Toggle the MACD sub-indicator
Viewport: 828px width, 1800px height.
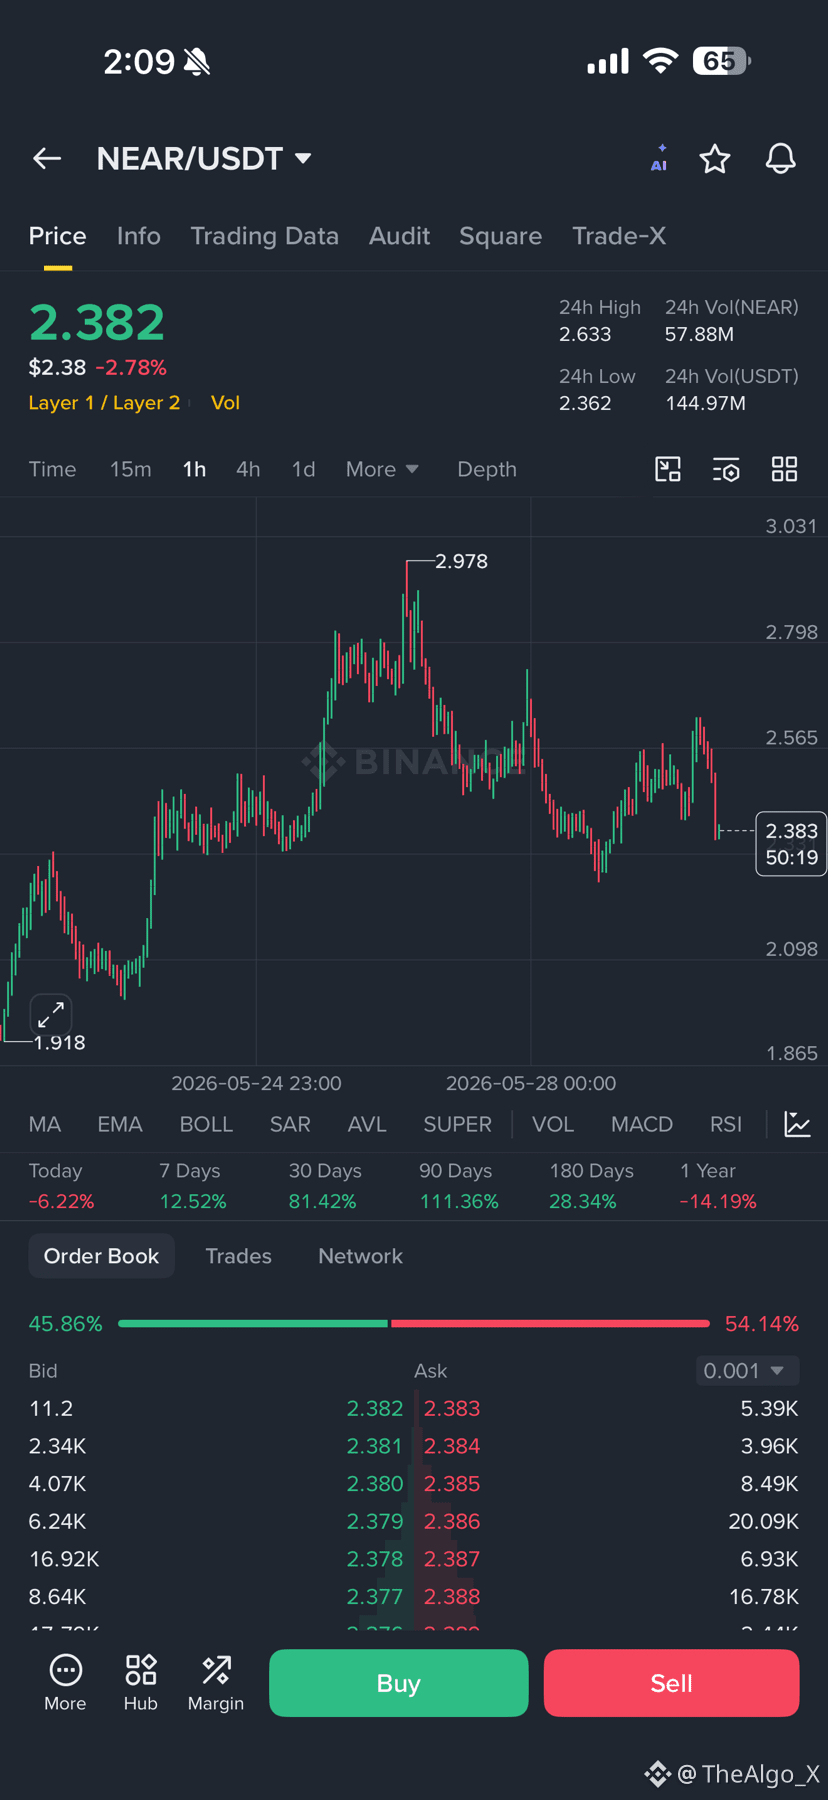(x=642, y=1124)
